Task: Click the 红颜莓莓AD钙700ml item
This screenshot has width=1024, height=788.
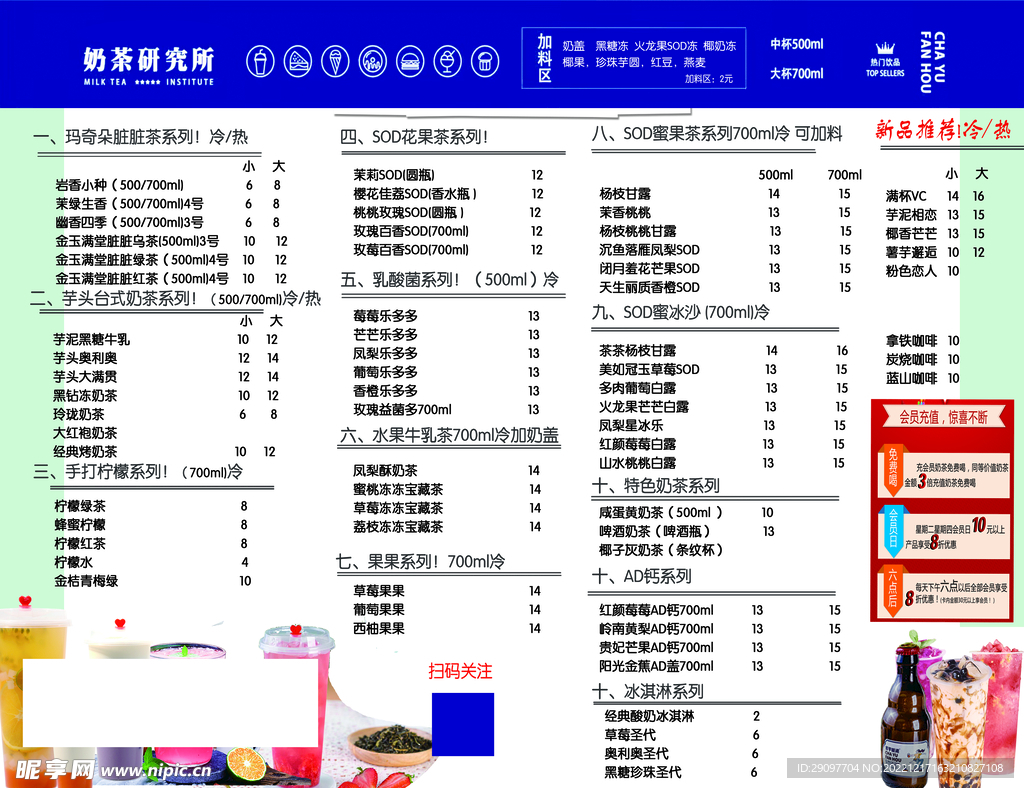Action: [x=656, y=611]
